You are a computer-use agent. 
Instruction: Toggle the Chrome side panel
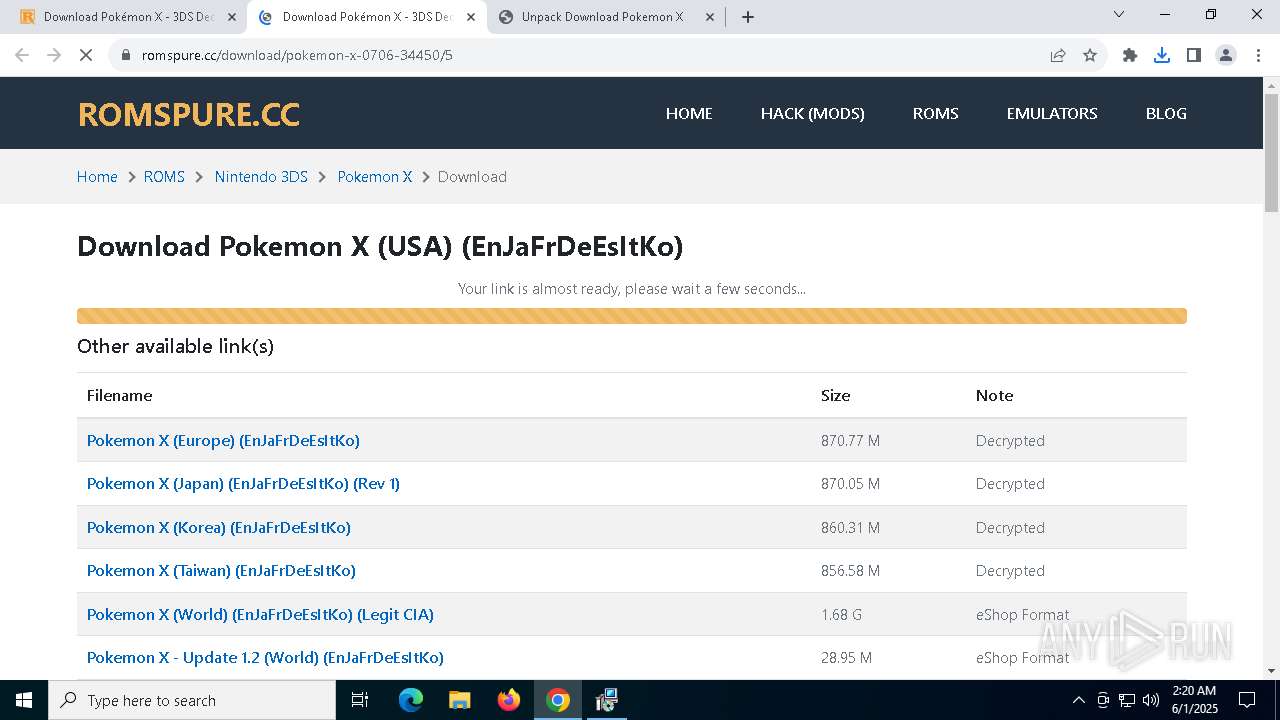click(x=1194, y=55)
